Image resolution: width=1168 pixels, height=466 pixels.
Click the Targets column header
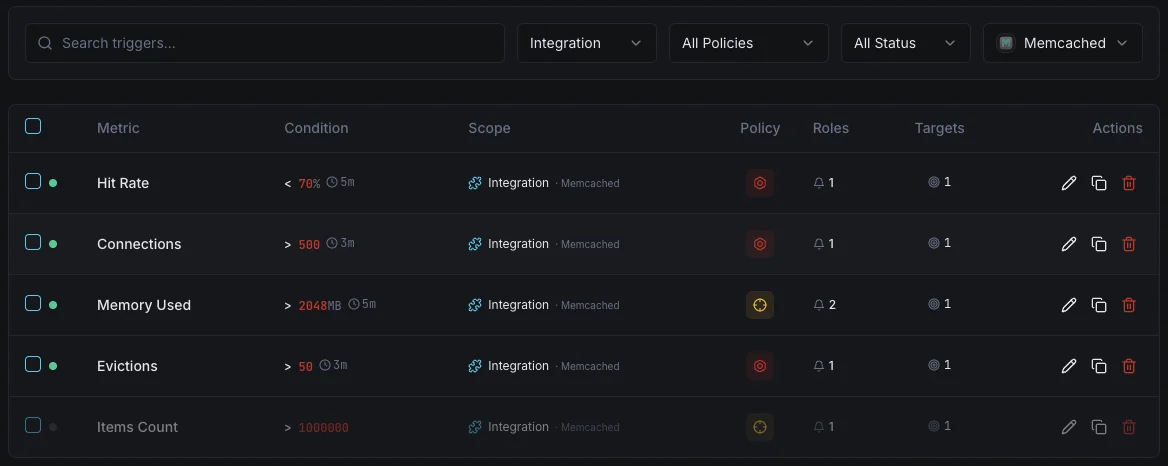pos(939,128)
